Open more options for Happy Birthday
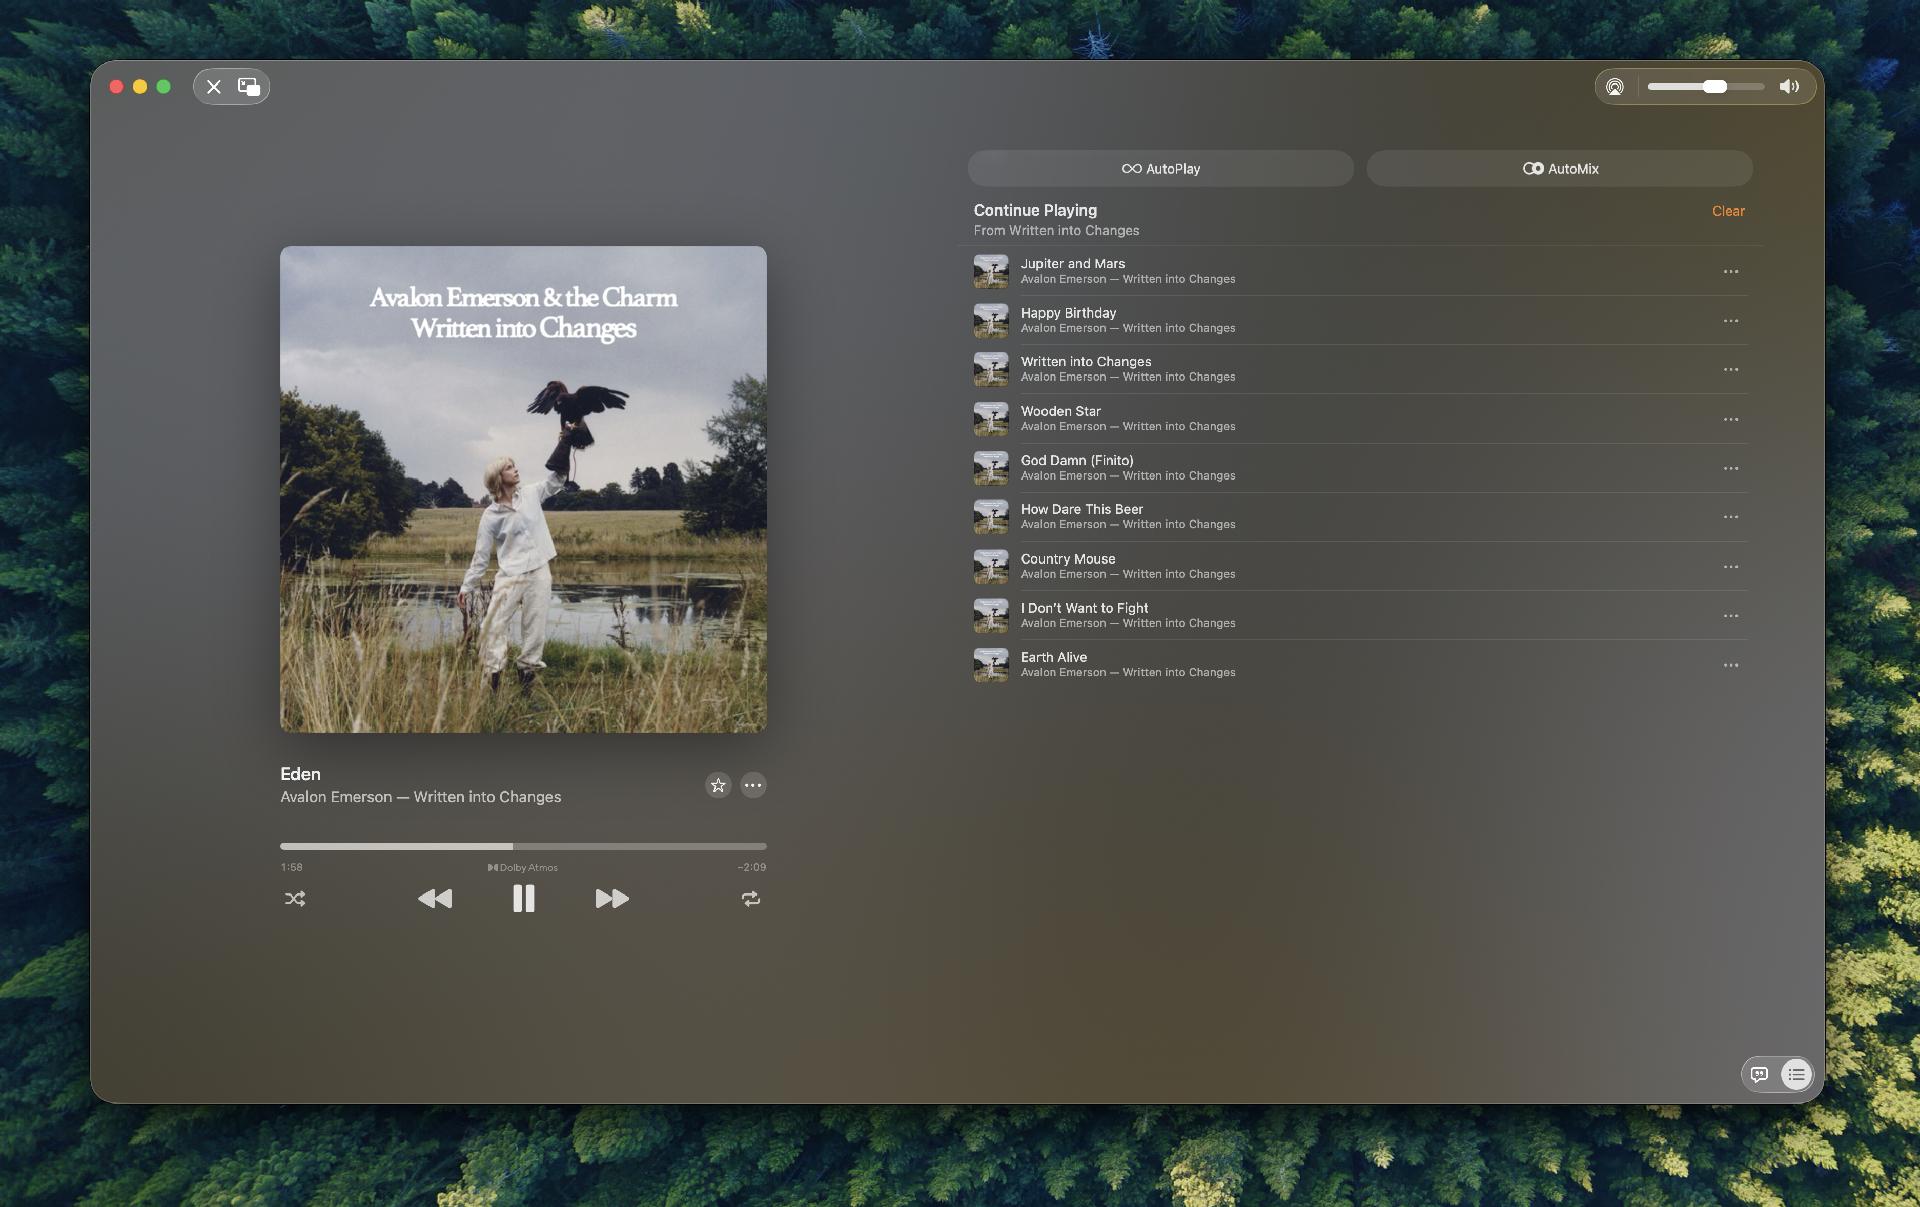1920x1207 pixels. coord(1731,321)
